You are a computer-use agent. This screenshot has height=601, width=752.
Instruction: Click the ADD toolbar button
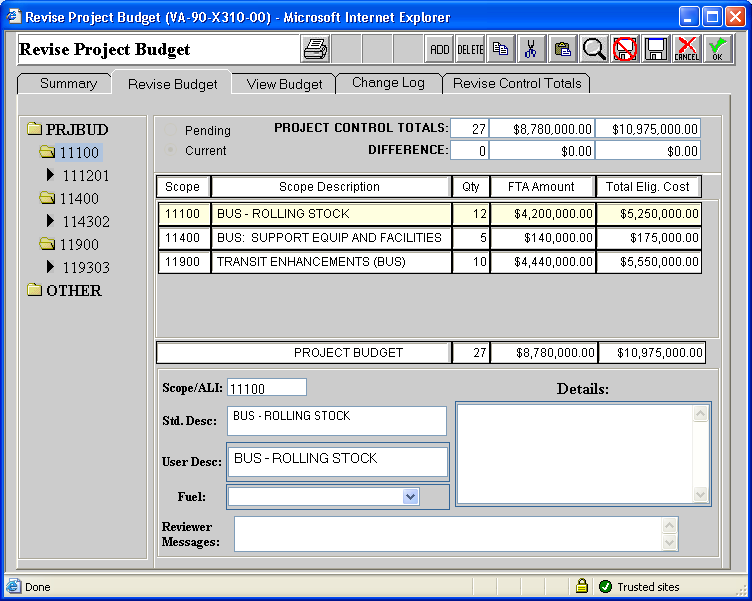click(439, 49)
